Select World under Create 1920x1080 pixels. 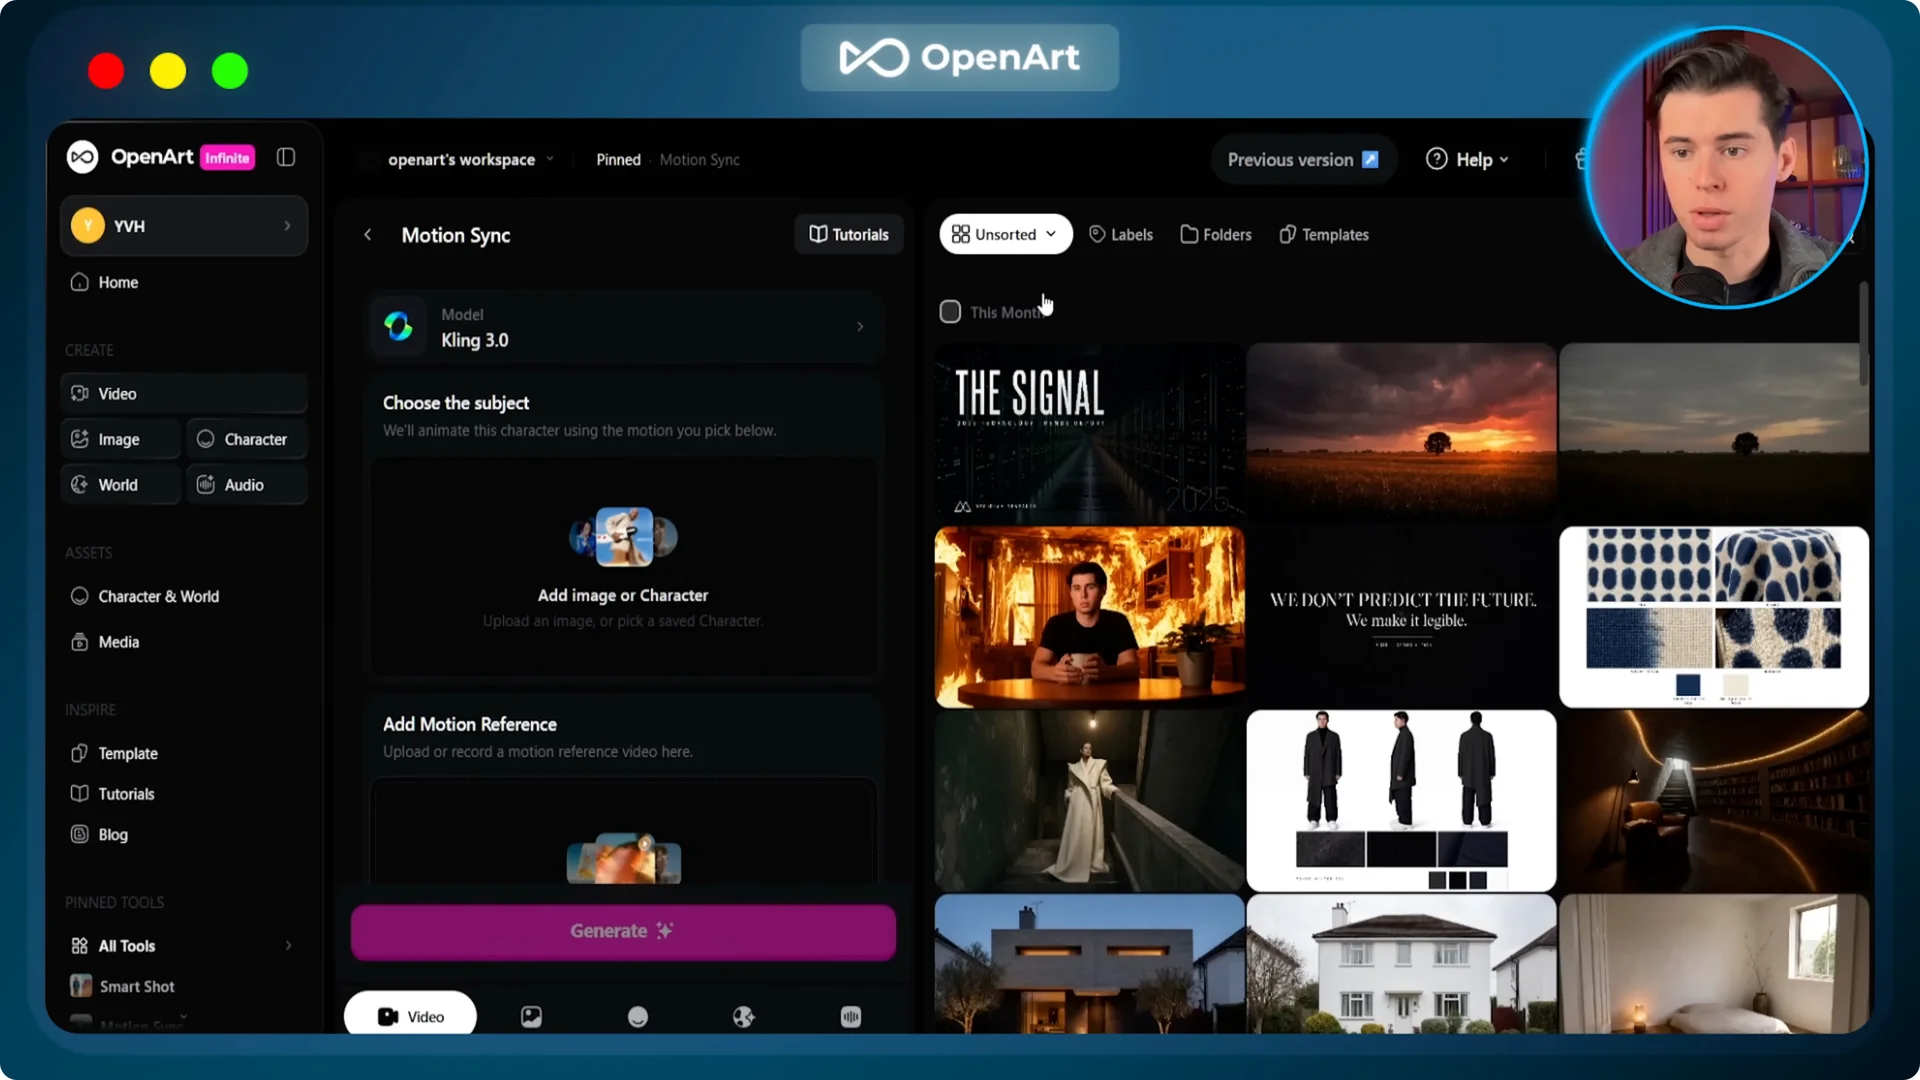(120, 485)
